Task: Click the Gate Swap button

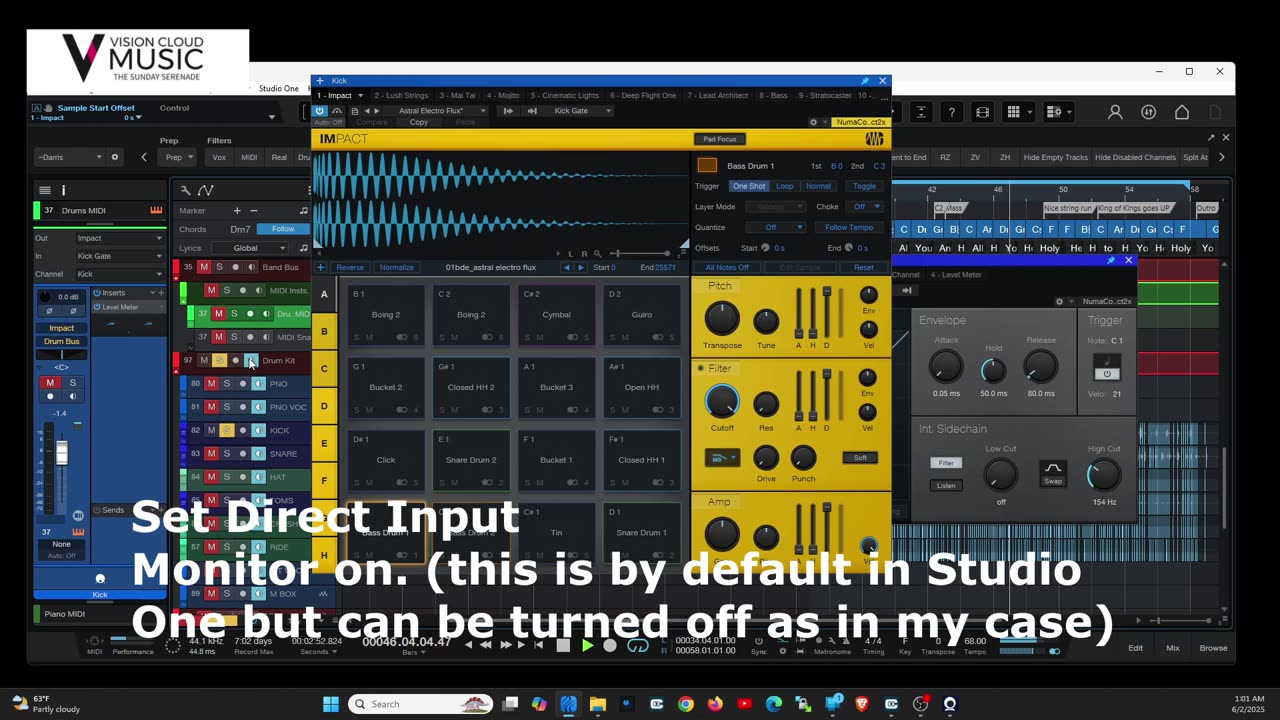Action: tap(1052, 473)
